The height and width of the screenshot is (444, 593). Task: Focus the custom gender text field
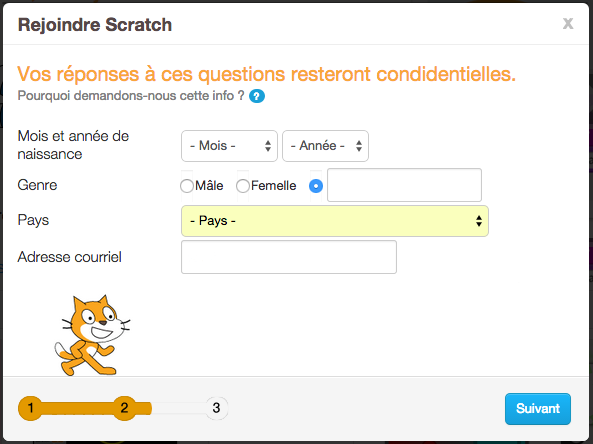click(x=404, y=185)
